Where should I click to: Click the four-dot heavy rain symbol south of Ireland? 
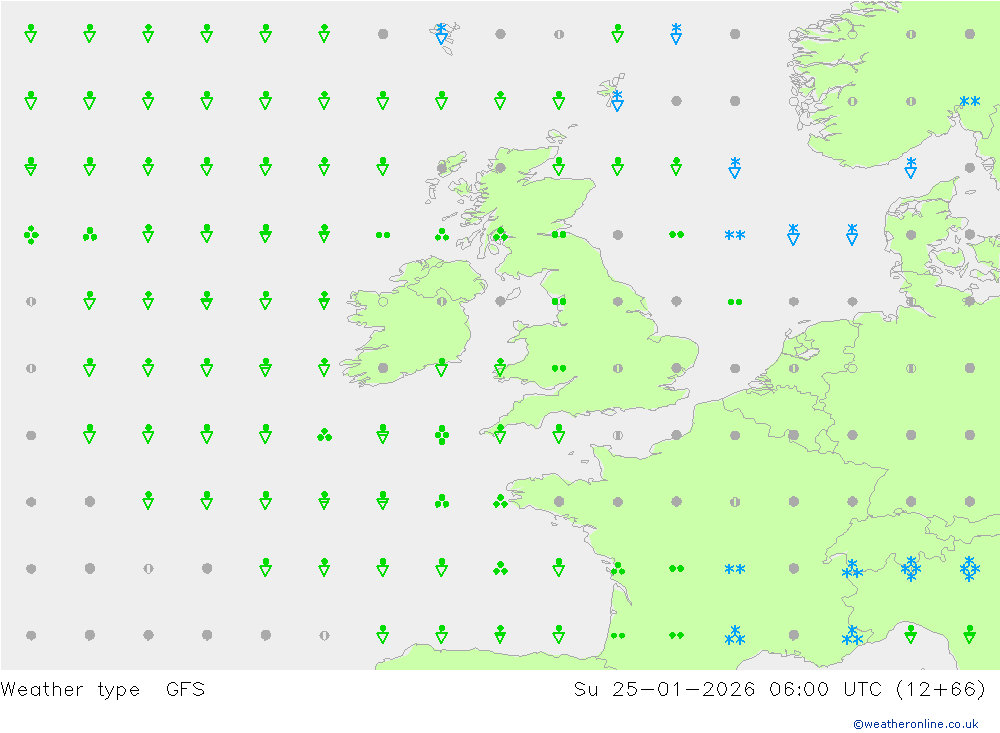pos(441,435)
